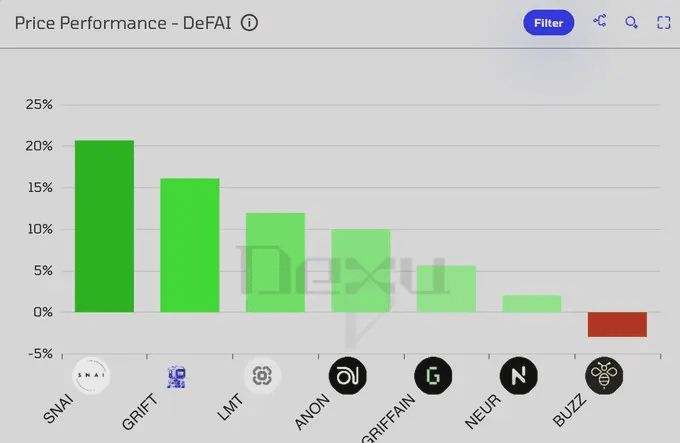Image resolution: width=680 pixels, height=443 pixels.
Task: Click the search magnifier icon
Action: click(x=631, y=22)
